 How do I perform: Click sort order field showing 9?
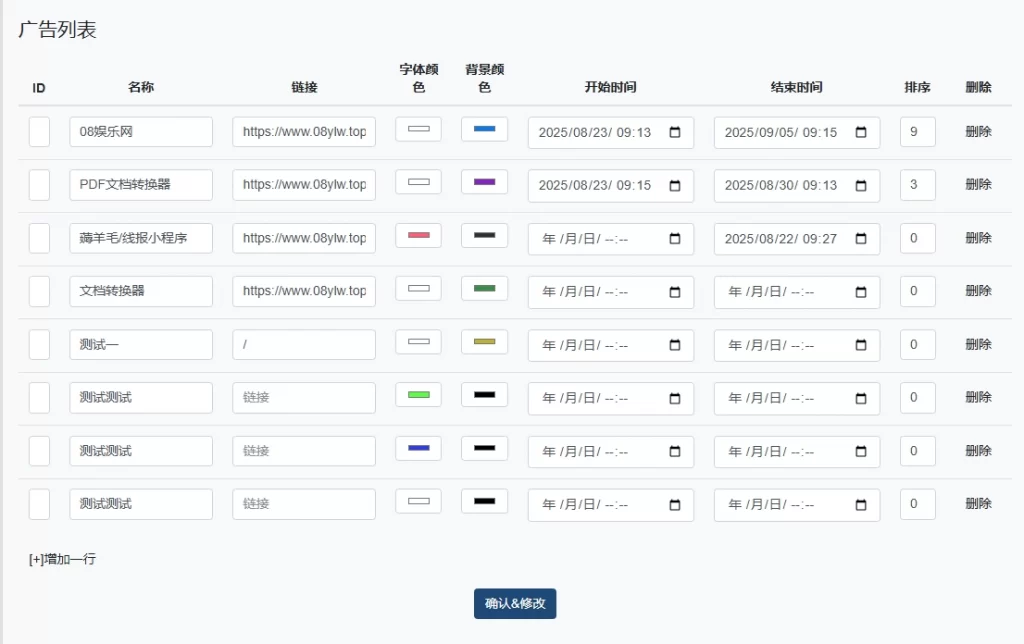[x=917, y=132]
